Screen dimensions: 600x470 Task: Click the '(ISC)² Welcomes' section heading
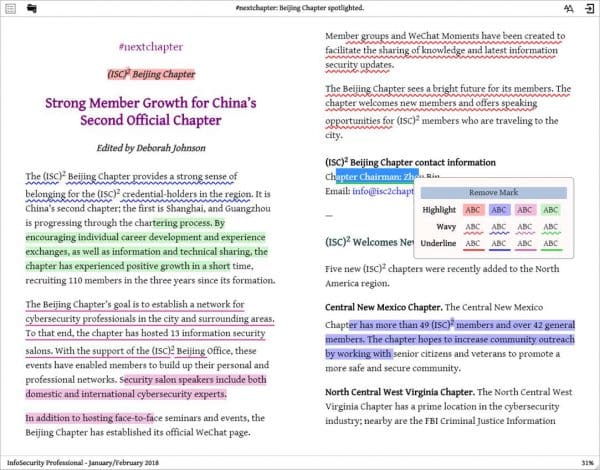point(370,242)
